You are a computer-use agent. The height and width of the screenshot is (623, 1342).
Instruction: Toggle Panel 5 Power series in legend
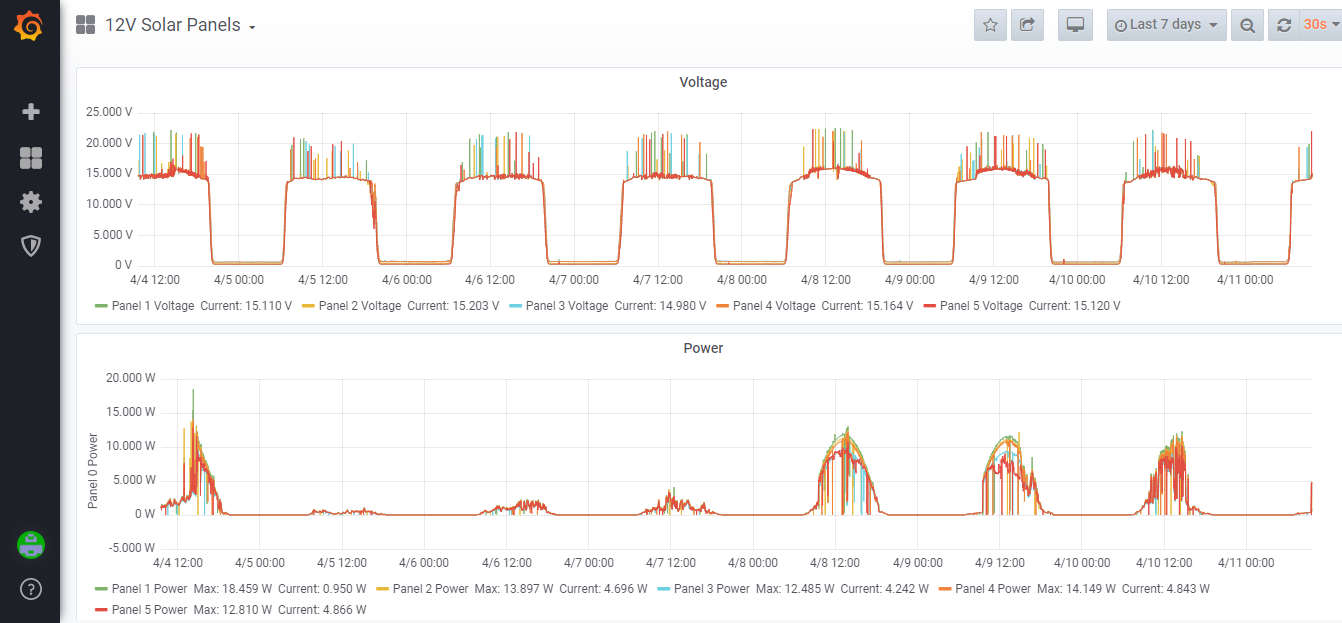(x=149, y=609)
